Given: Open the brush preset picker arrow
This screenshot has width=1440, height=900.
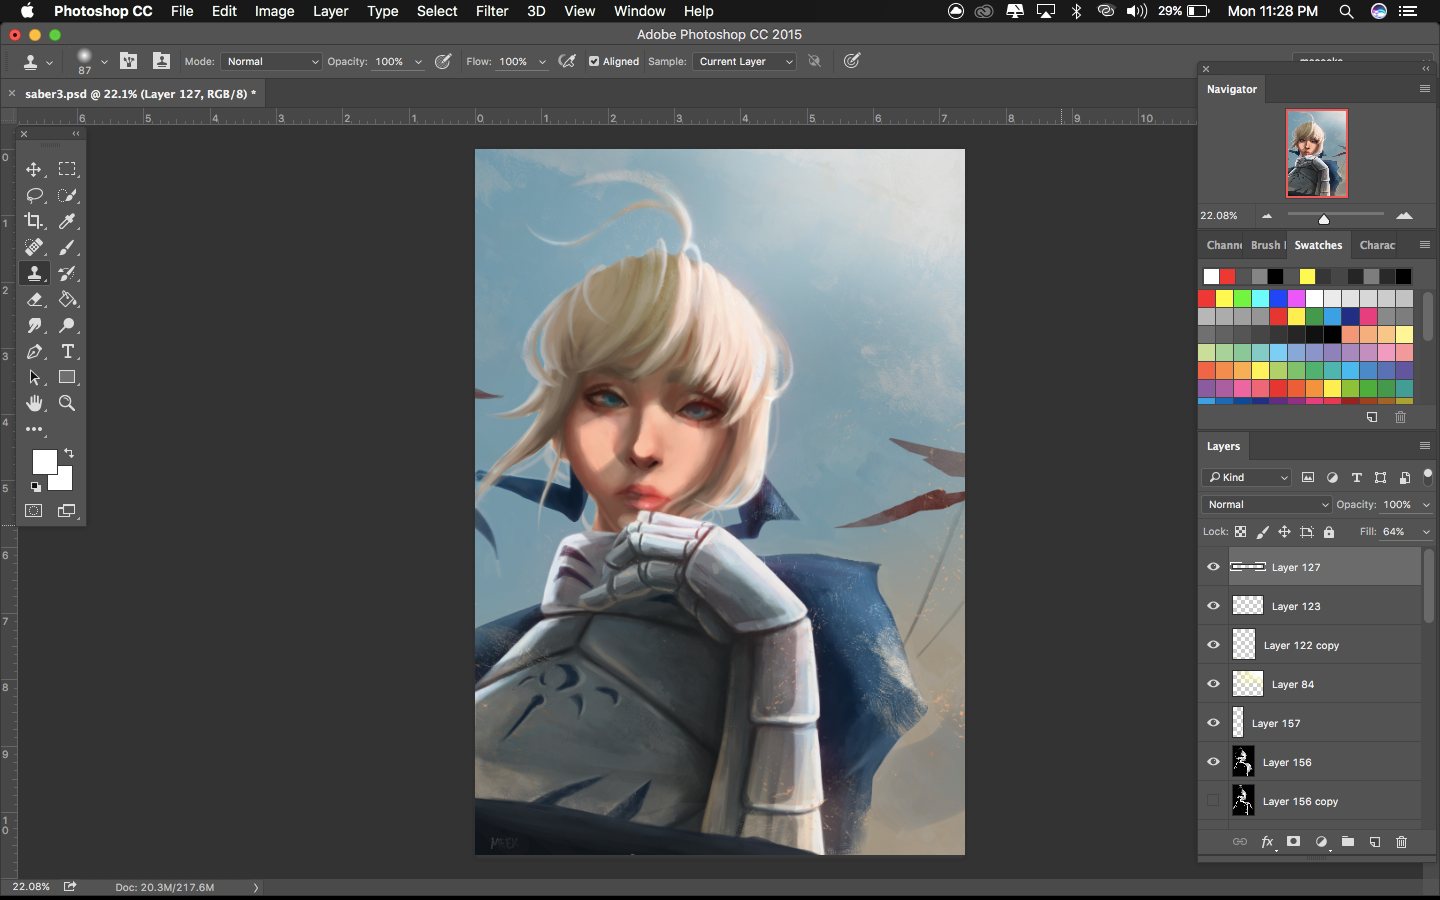Looking at the screenshot, I should coord(104,62).
